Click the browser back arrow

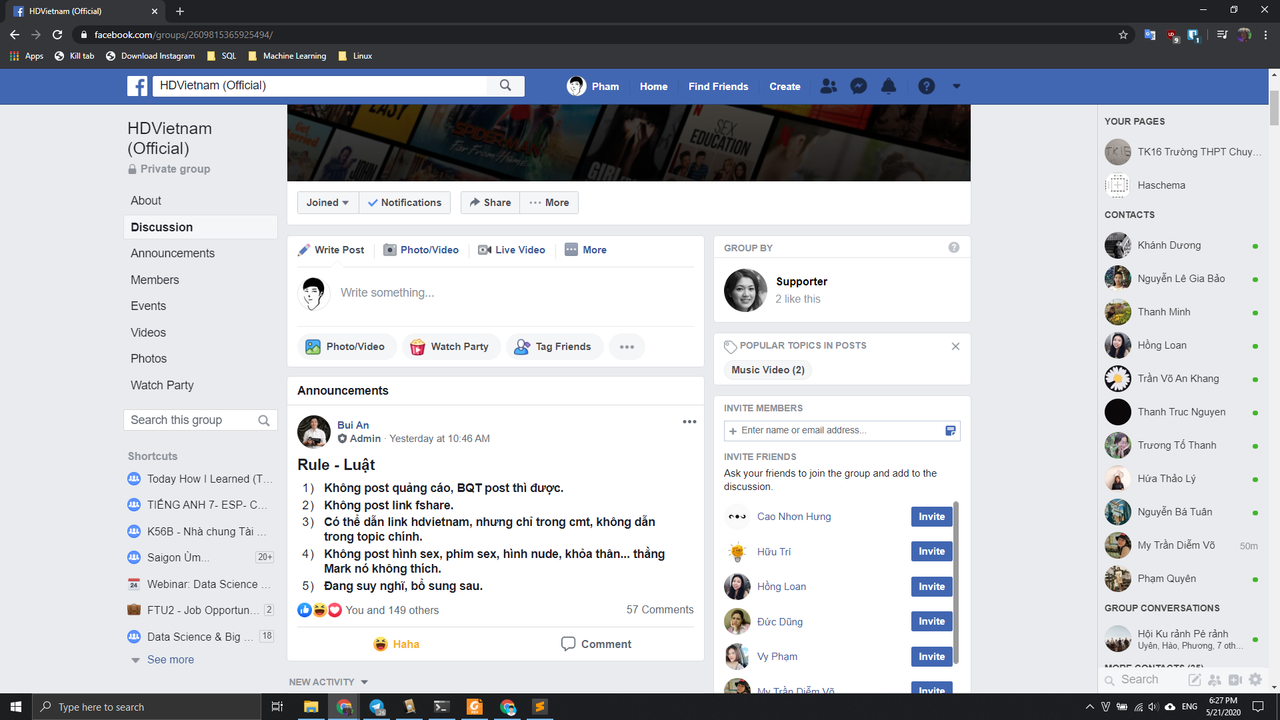pyautogui.click(x=14, y=34)
